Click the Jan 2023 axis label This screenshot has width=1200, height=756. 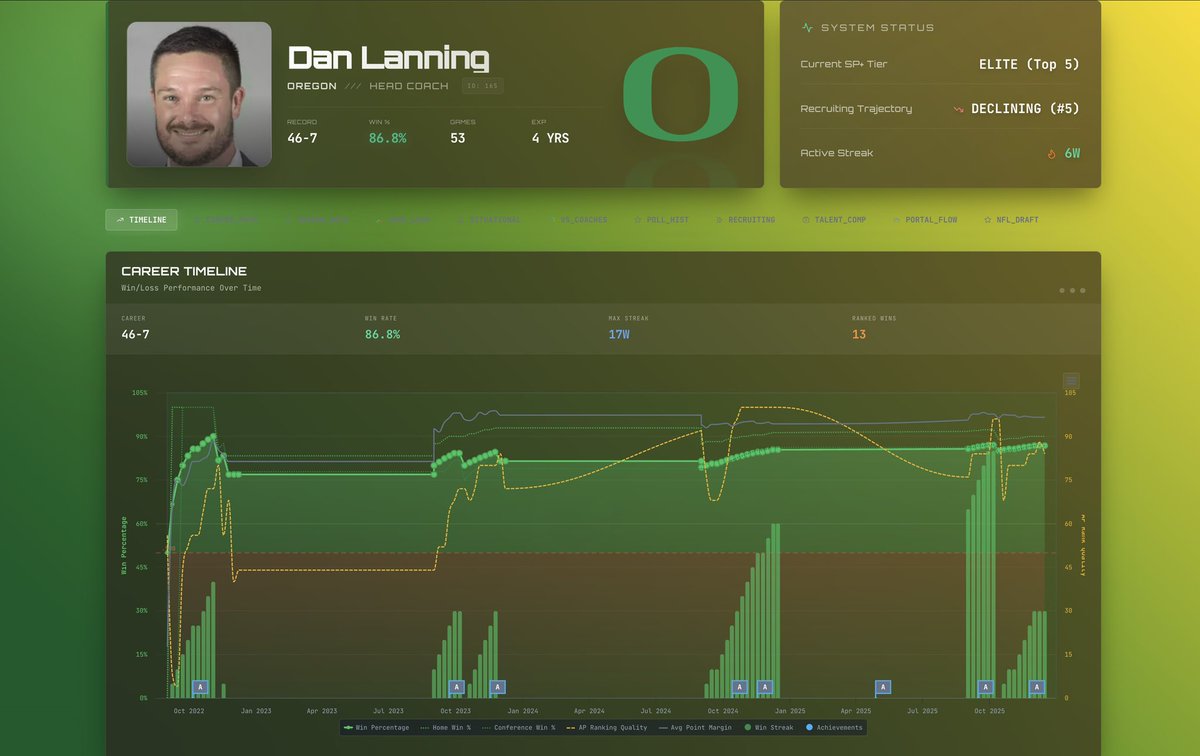click(x=256, y=710)
